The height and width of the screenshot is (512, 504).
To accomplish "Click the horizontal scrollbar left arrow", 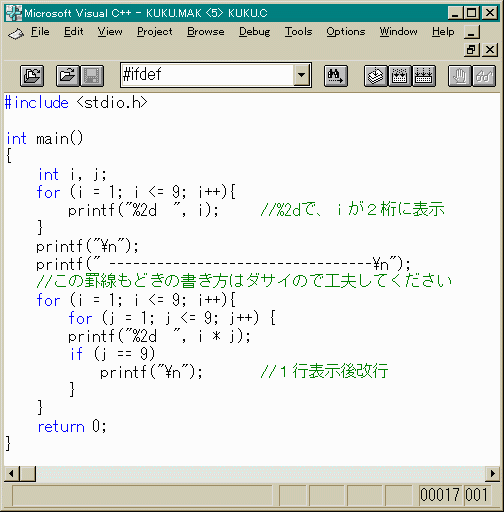I will point(12,473).
